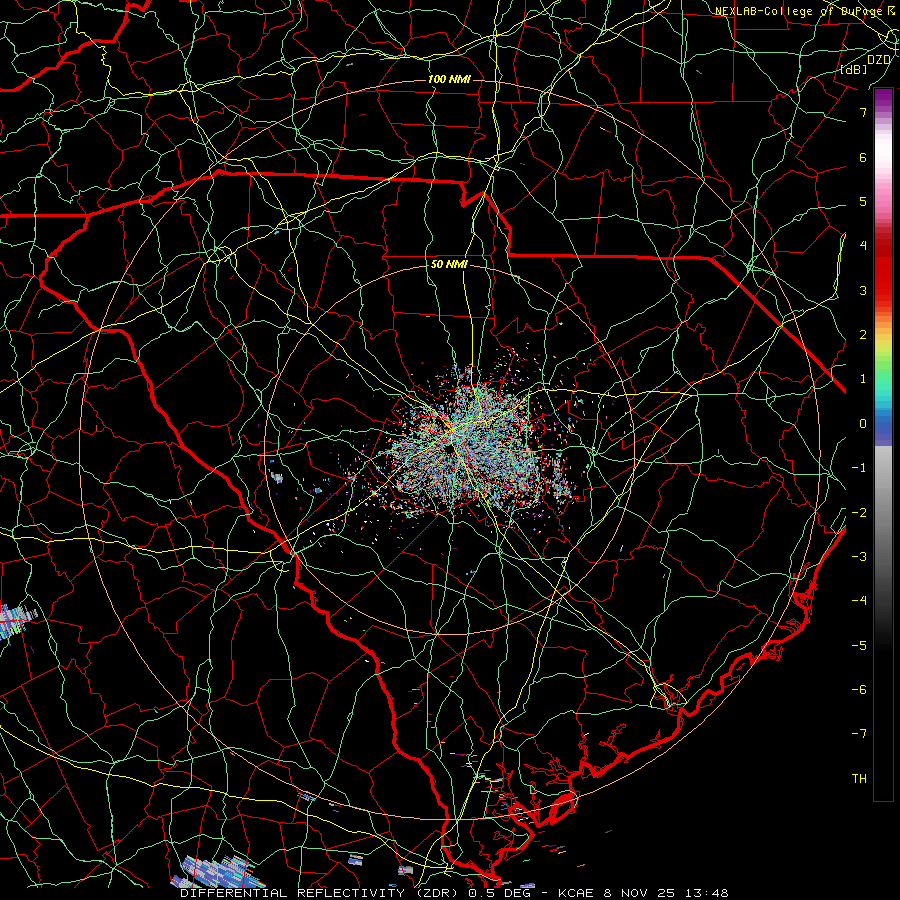900x900 pixels.
Task: Click the 7 value on the color scale
Action: pyautogui.click(x=863, y=112)
